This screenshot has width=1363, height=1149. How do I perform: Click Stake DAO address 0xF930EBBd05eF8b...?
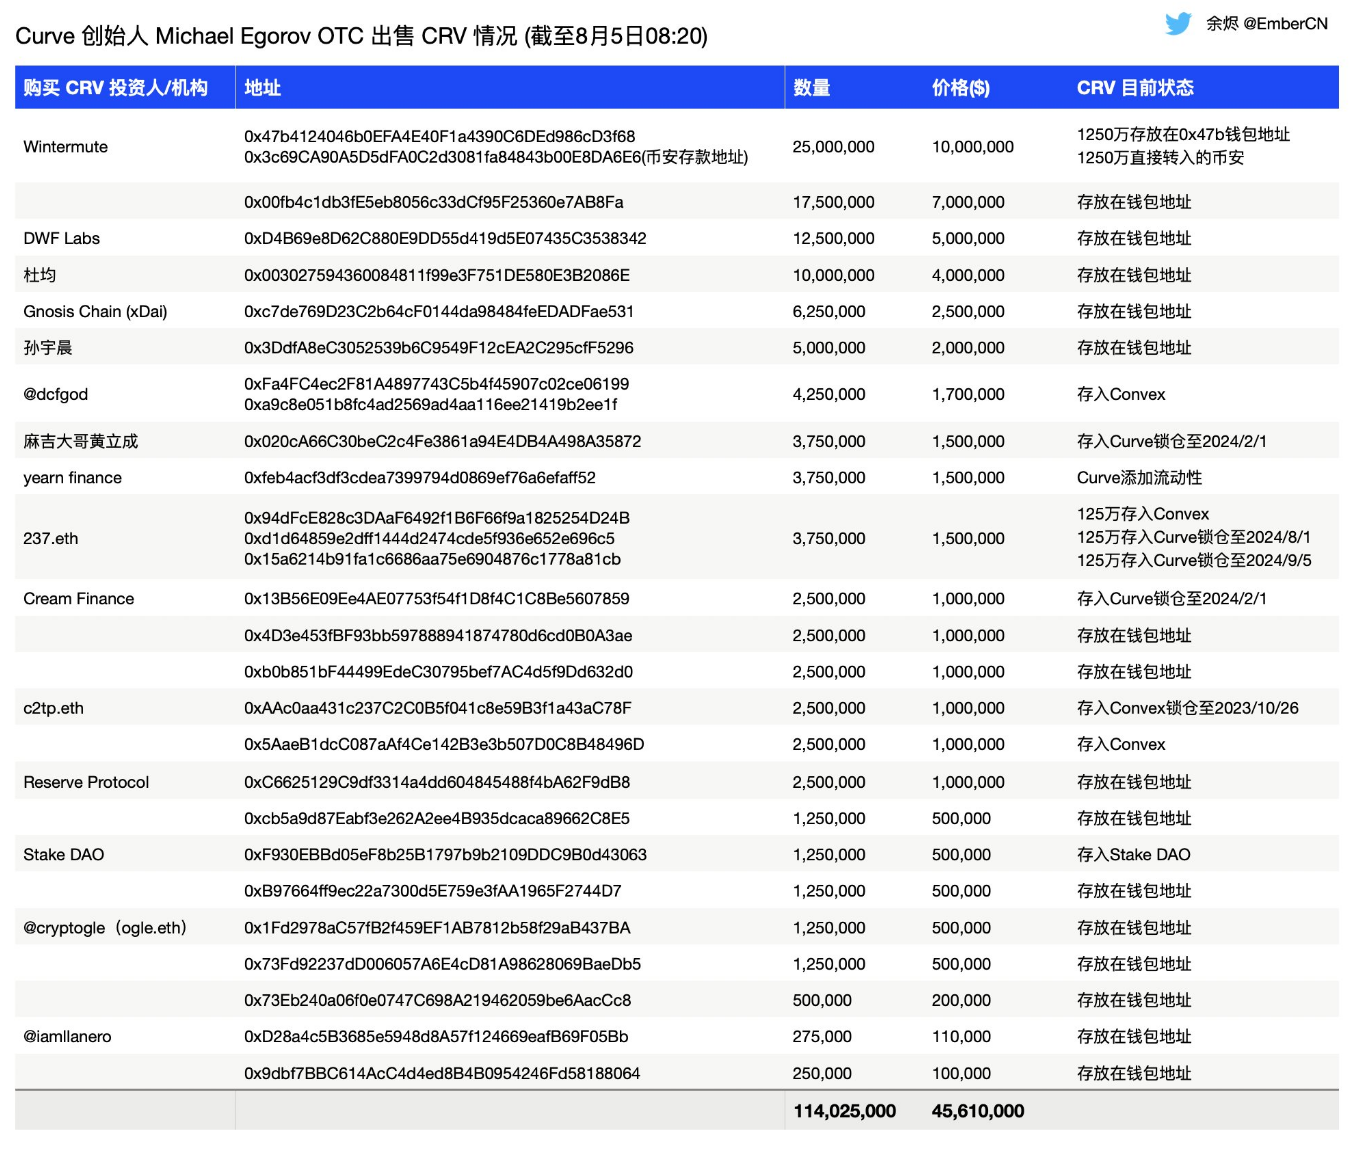445,855
